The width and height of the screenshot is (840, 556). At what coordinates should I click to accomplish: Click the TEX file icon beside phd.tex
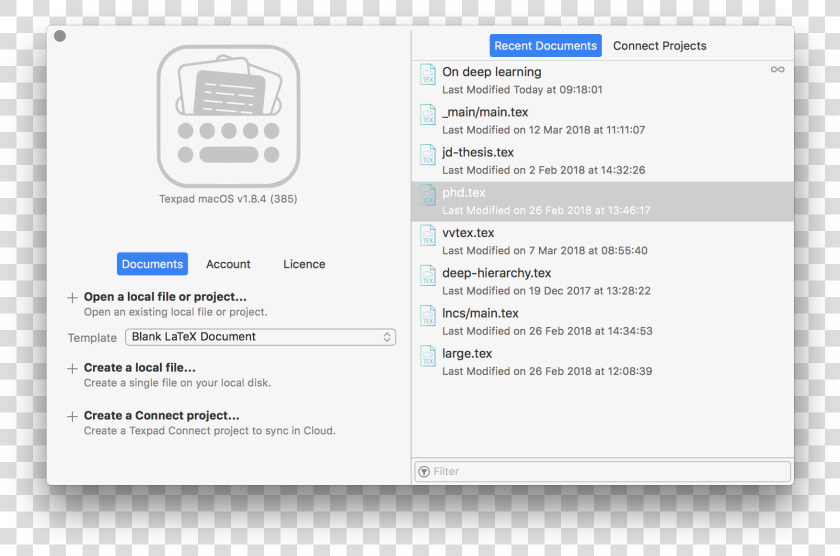tap(428, 195)
